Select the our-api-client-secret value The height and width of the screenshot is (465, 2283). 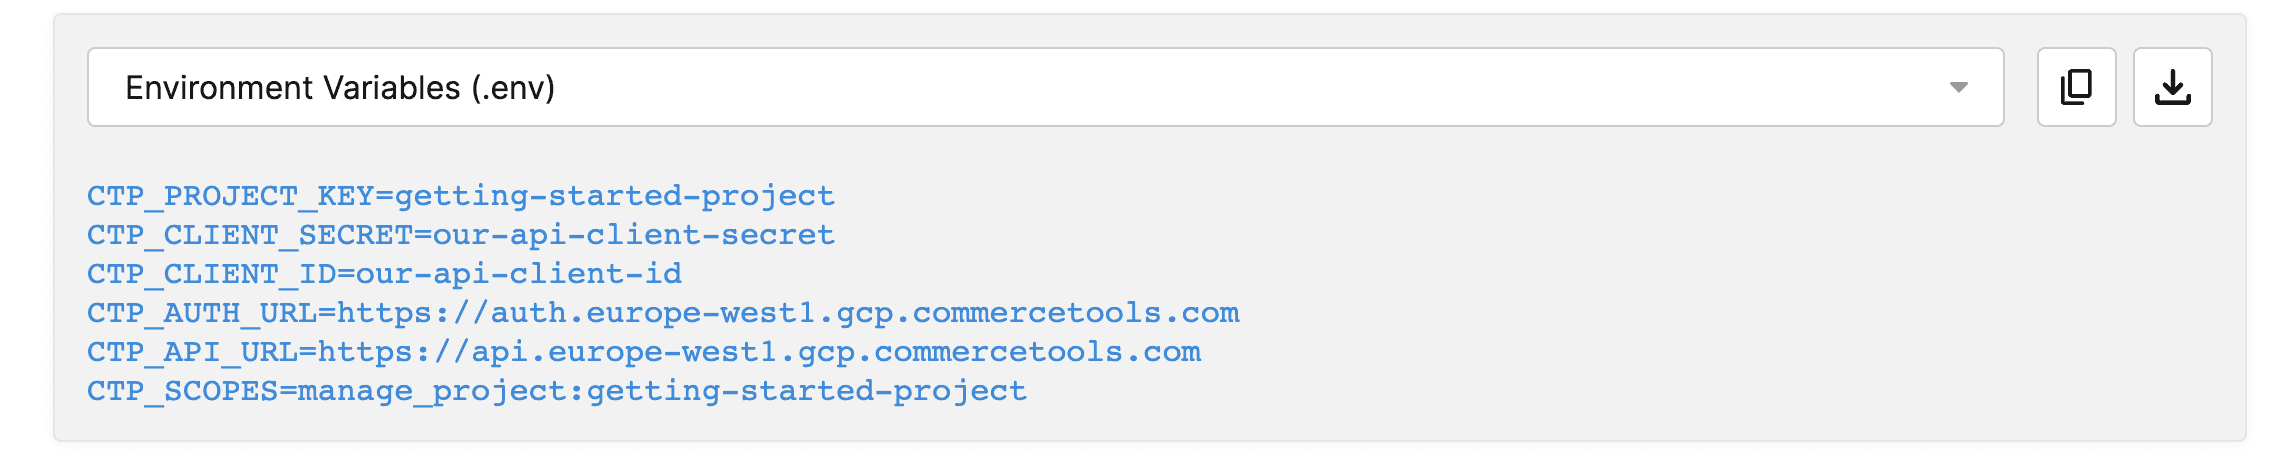pos(634,235)
